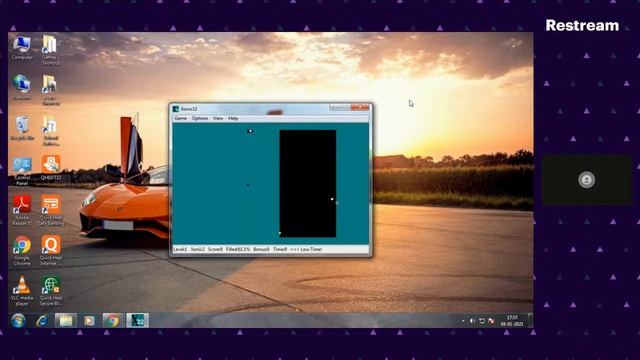Click the 'Level1' status bar entry
Screen dimensions: 640x360
coord(180,249)
